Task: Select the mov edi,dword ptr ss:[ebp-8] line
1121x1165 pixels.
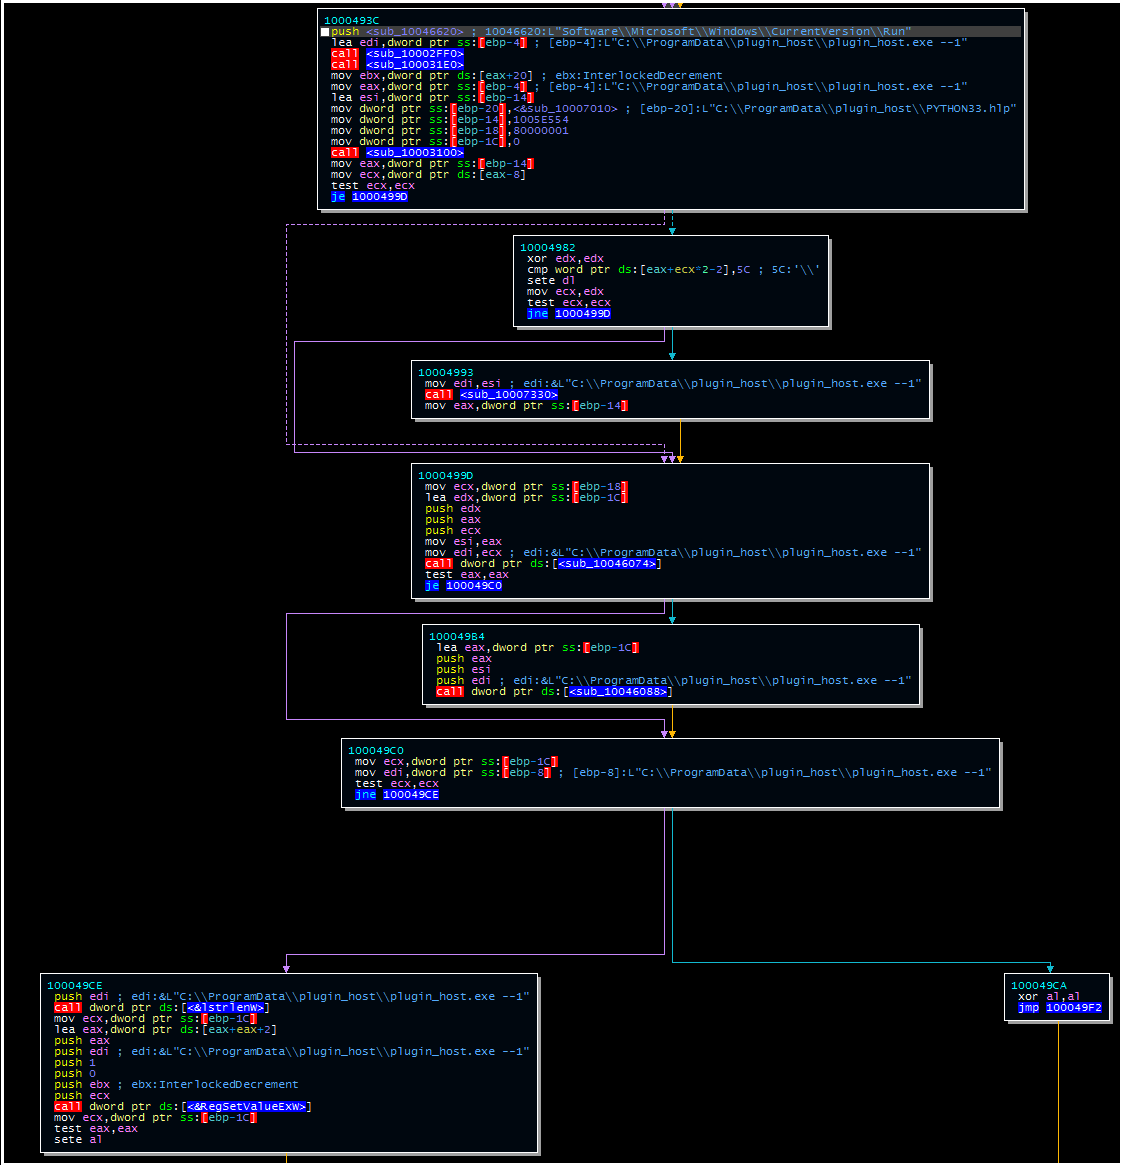Action: point(672,773)
